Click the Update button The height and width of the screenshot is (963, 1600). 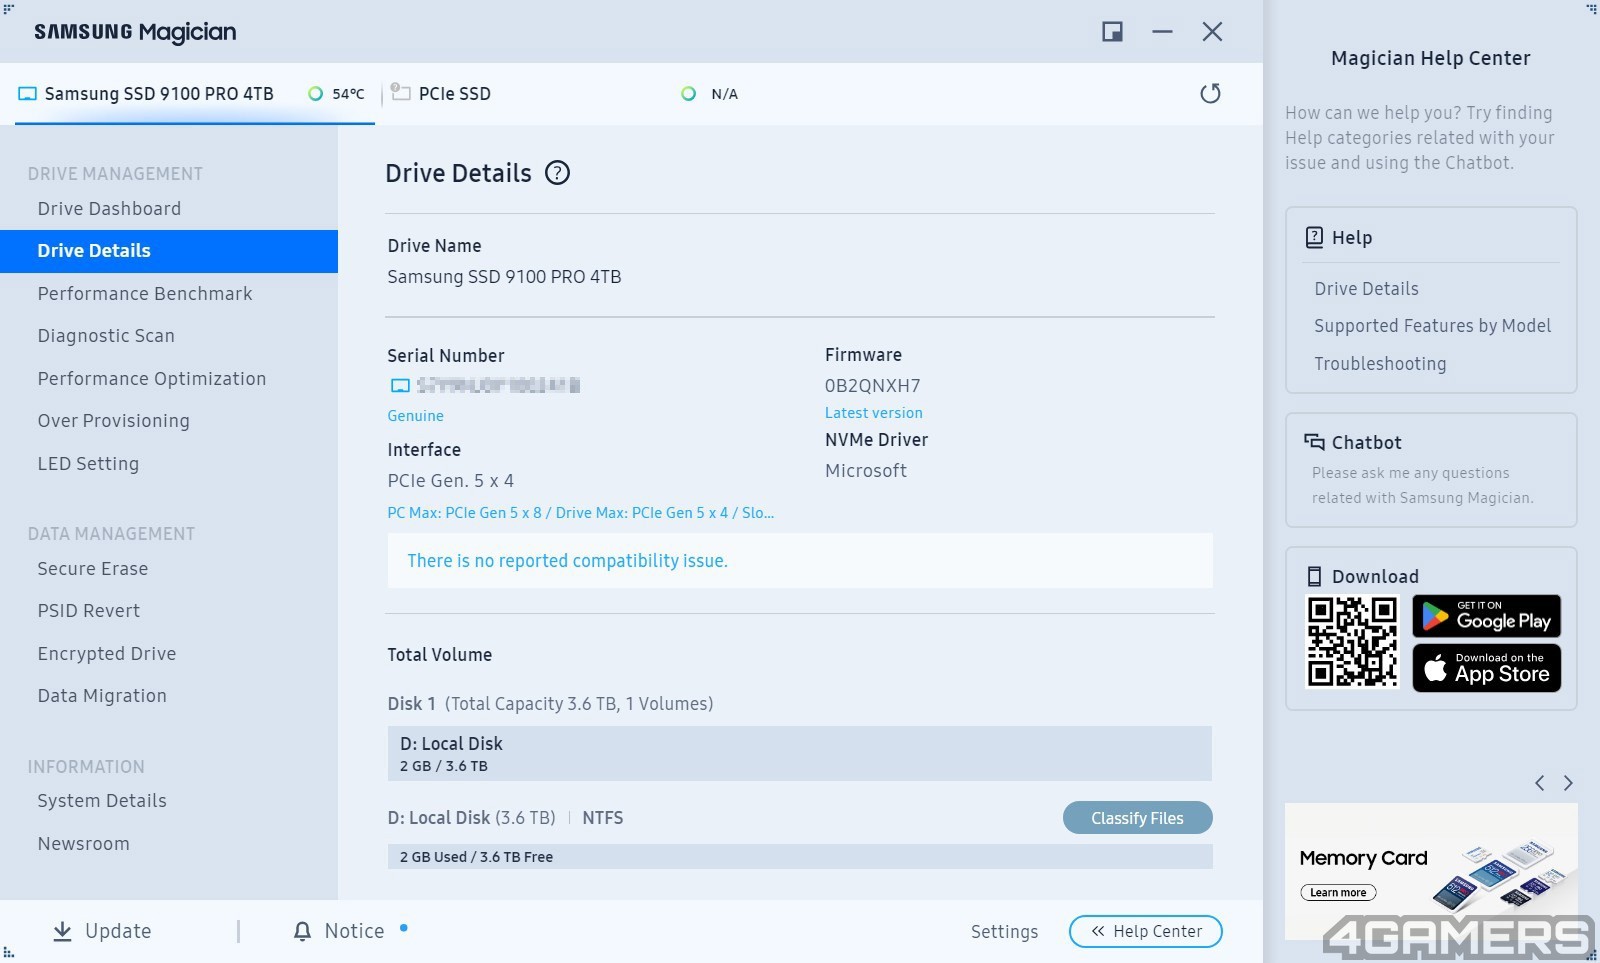[102, 931]
